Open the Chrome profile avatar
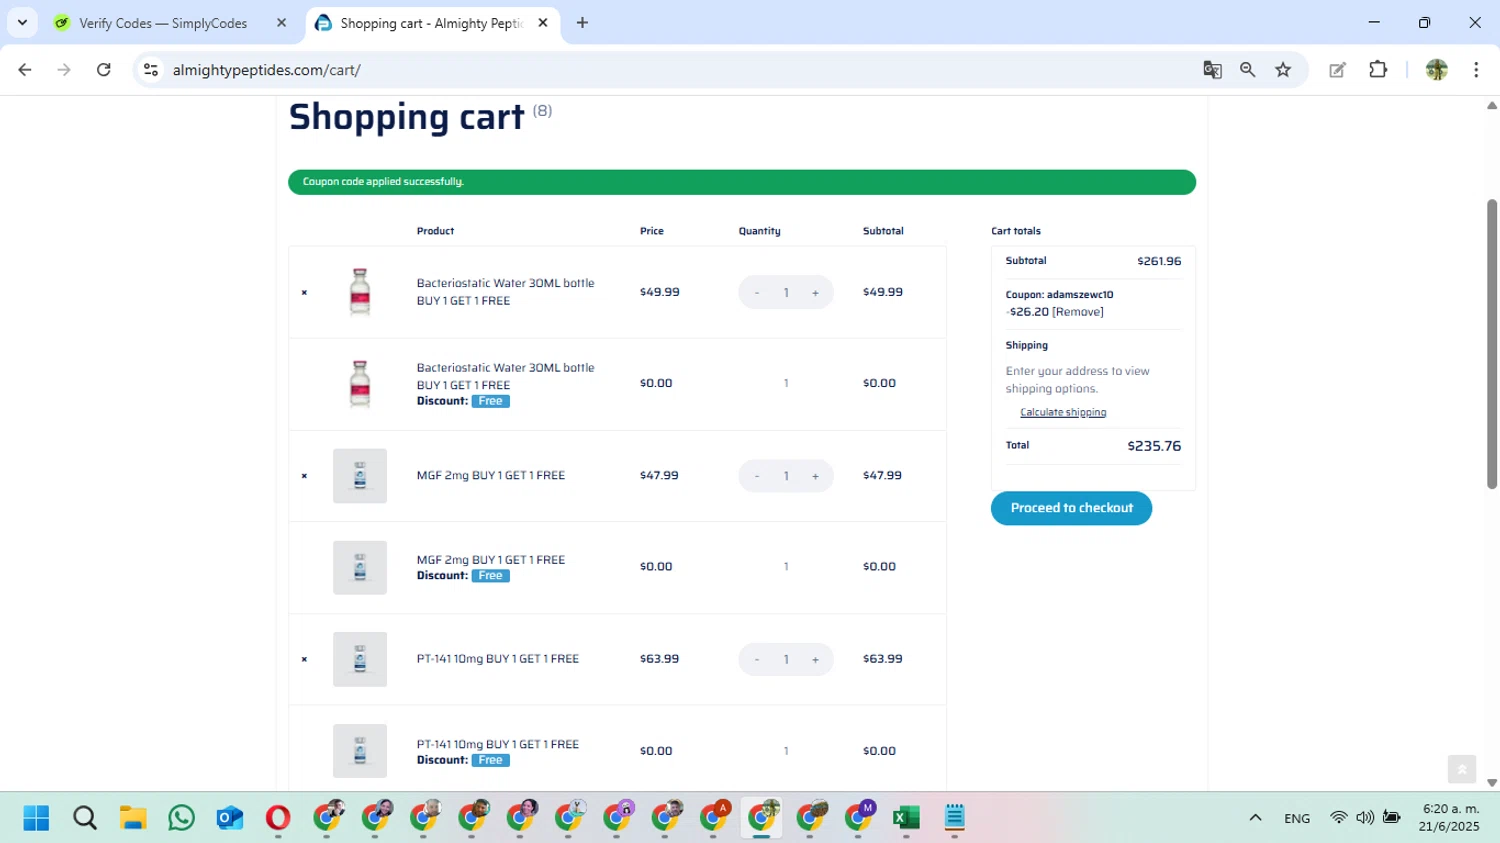Viewport: 1500px width, 843px height. 1437,70
